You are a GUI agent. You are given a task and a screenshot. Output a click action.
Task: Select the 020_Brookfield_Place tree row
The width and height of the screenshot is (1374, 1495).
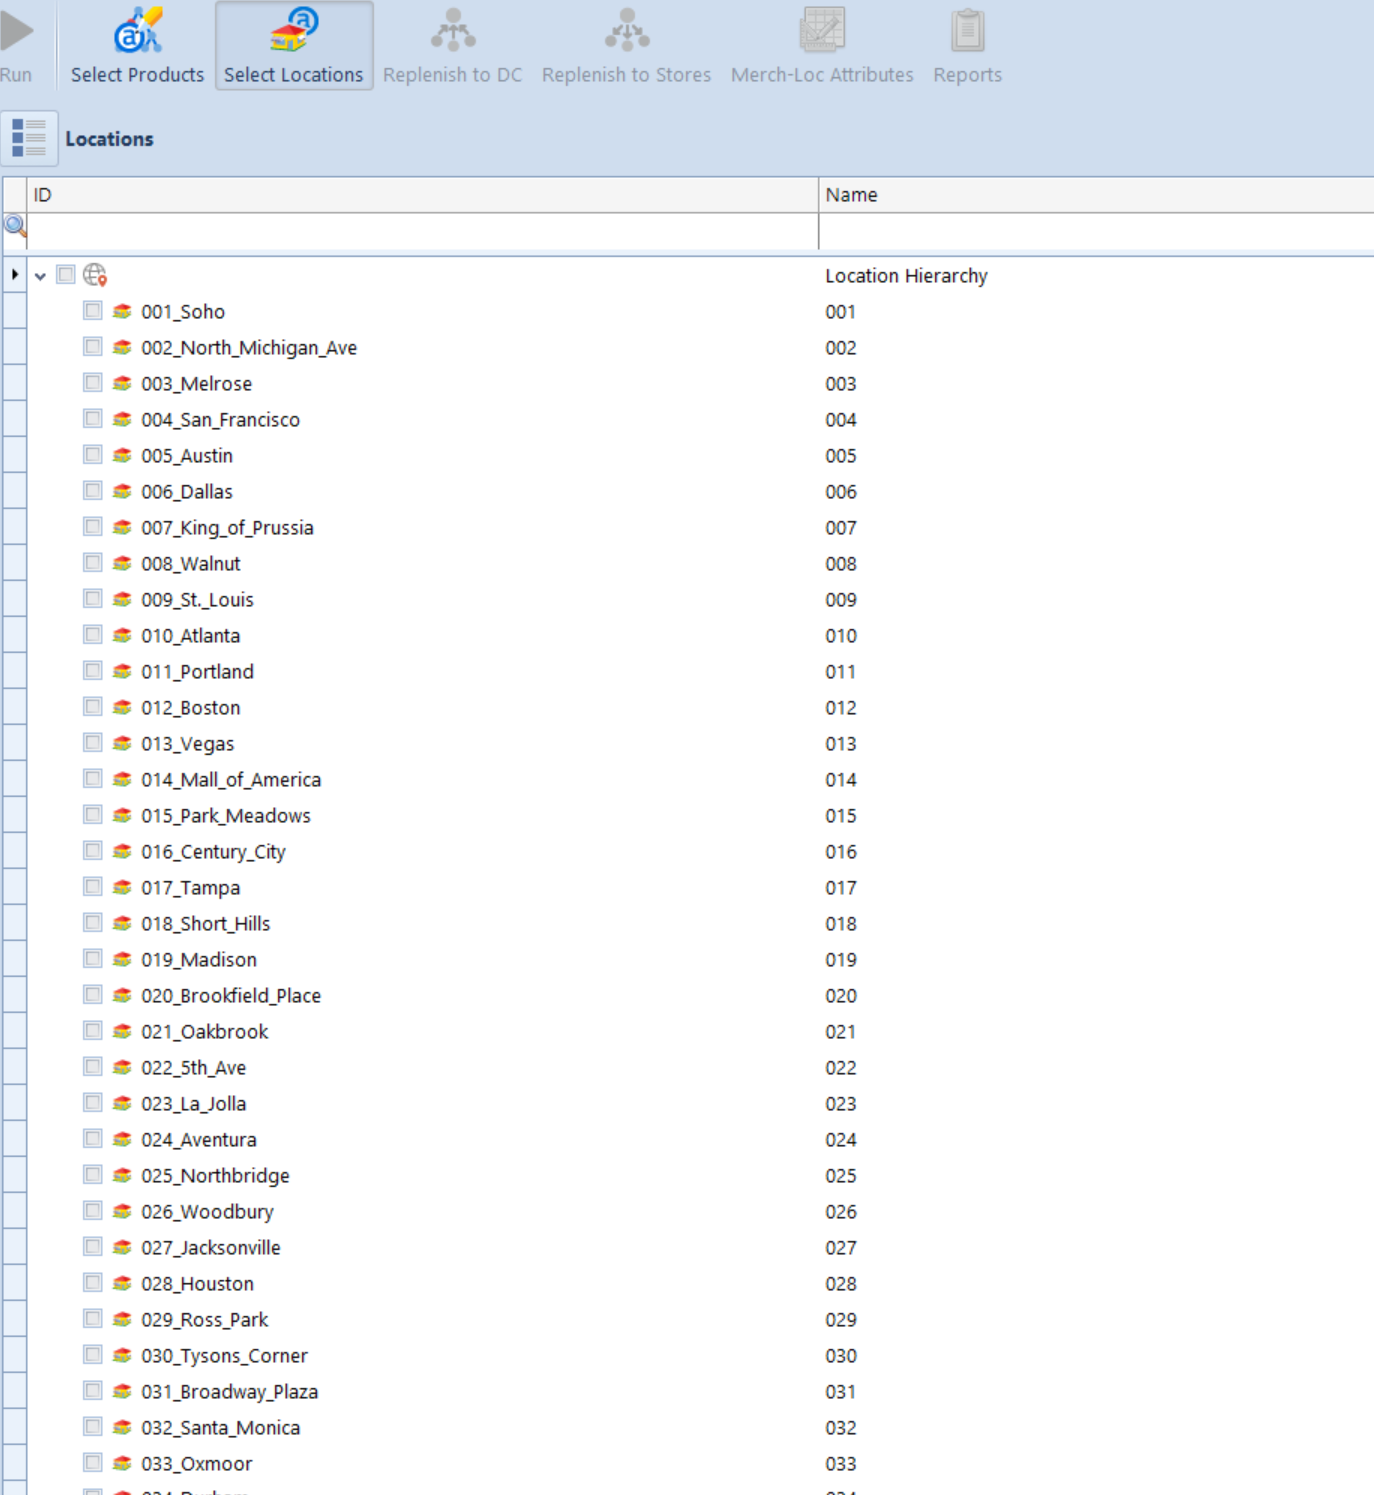coord(231,996)
